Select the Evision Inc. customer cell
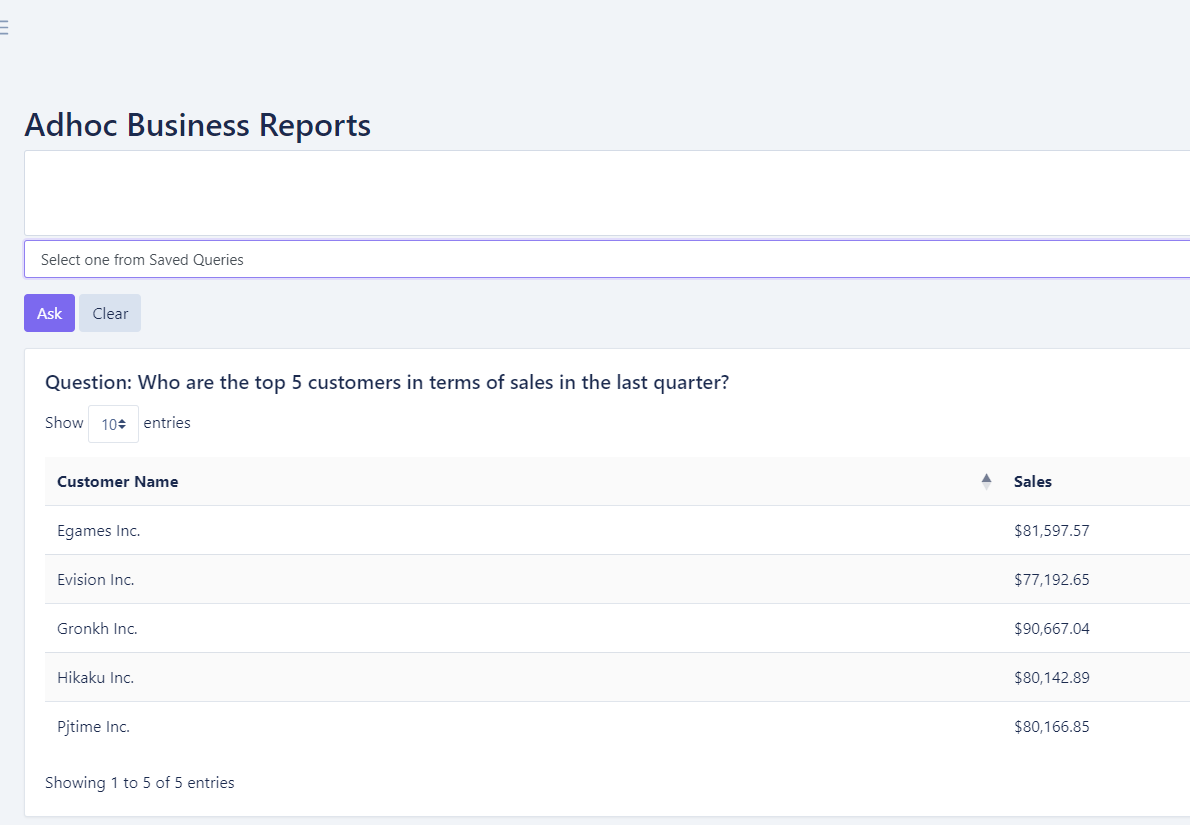The height and width of the screenshot is (825, 1190). click(x=96, y=580)
